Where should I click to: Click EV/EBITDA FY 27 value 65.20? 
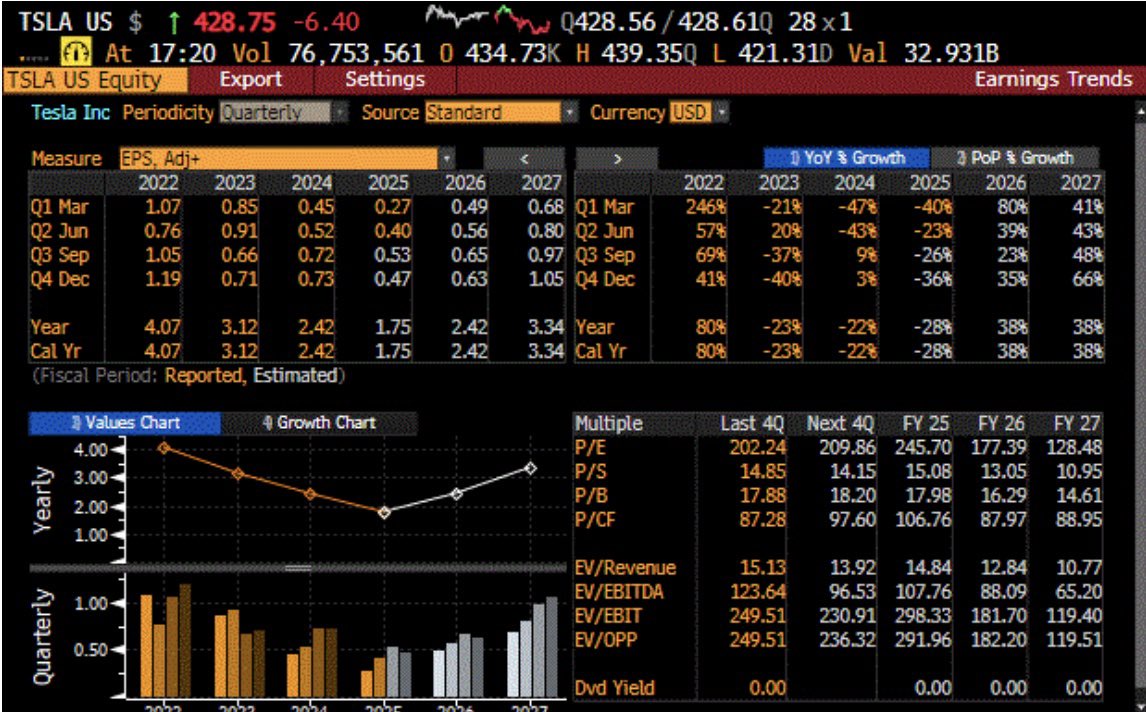pos(1079,592)
